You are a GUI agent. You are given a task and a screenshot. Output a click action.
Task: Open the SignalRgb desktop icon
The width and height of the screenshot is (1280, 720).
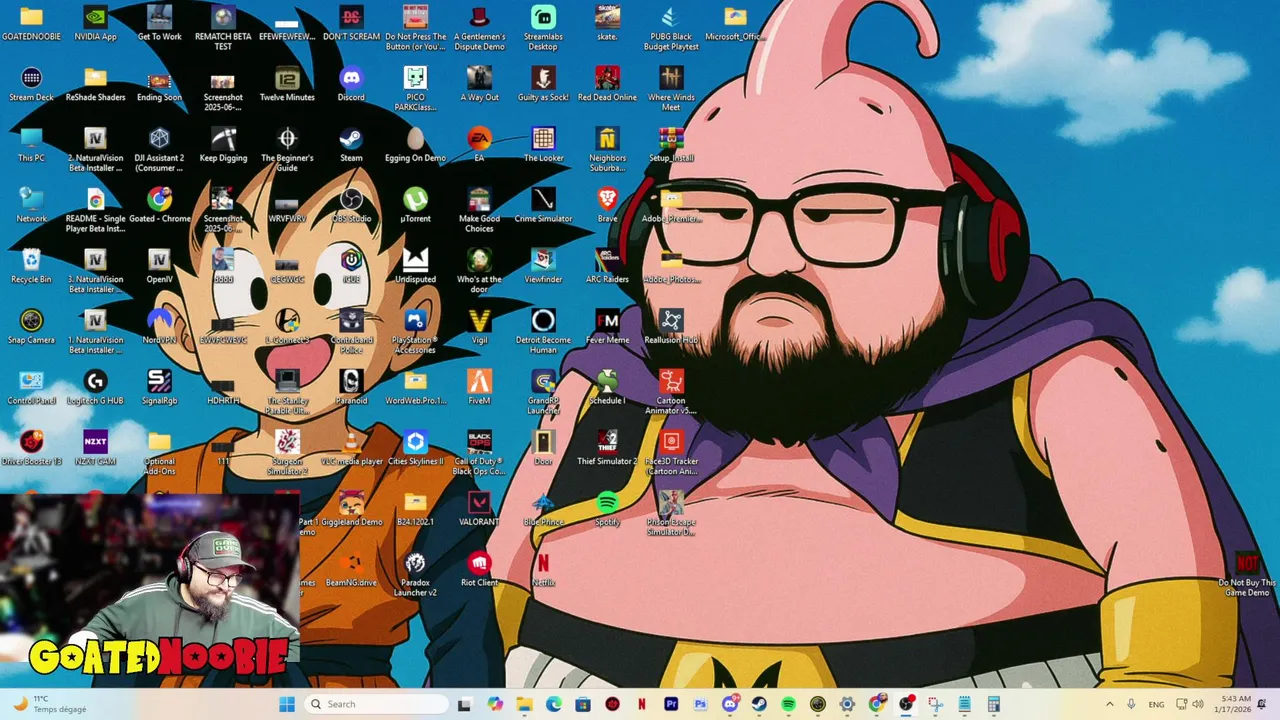[159, 389]
